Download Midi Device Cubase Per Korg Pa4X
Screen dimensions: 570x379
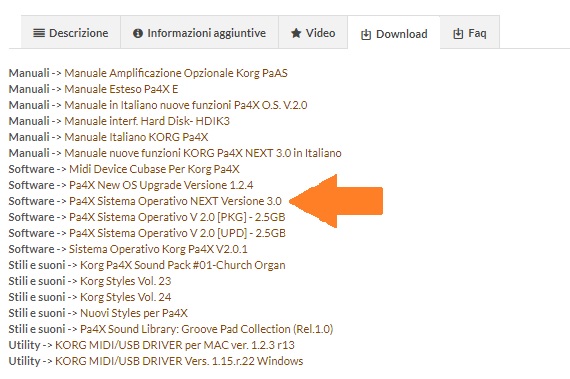click(x=154, y=169)
